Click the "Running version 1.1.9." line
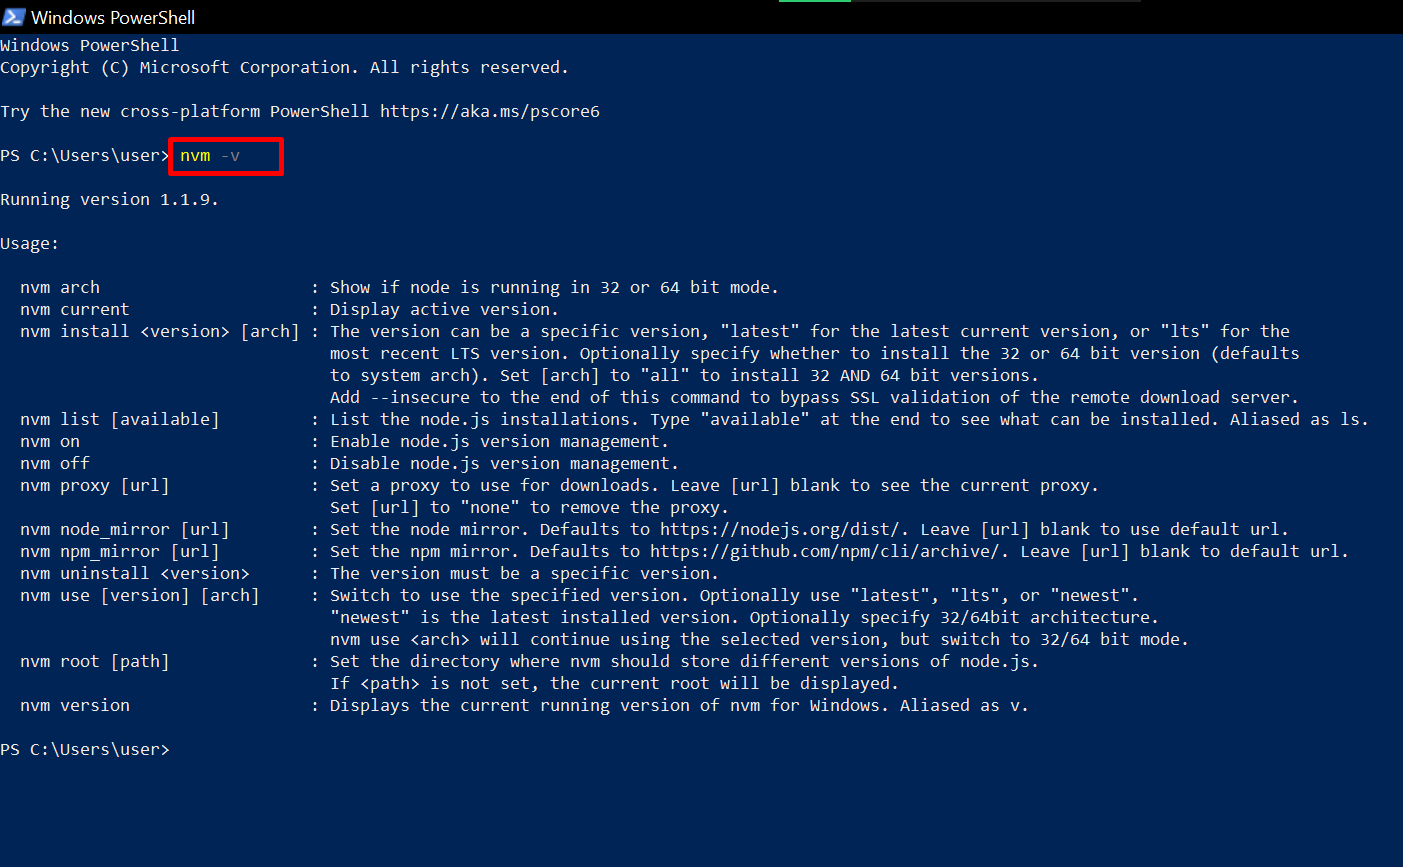 [x=109, y=199]
